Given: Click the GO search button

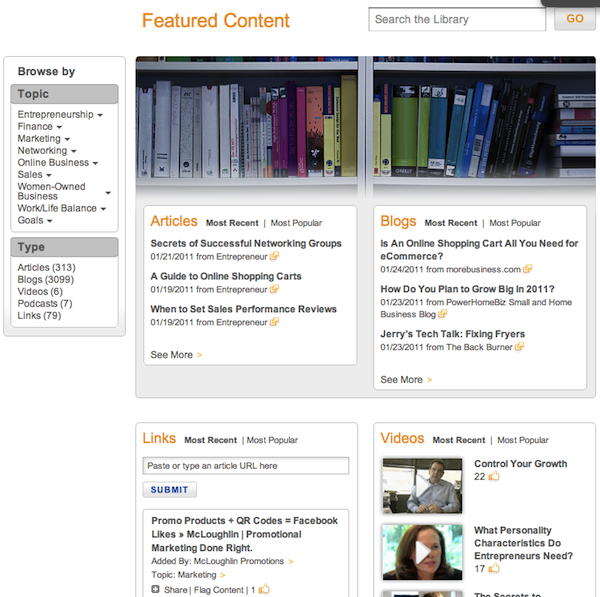Looking at the screenshot, I should click(575, 19).
